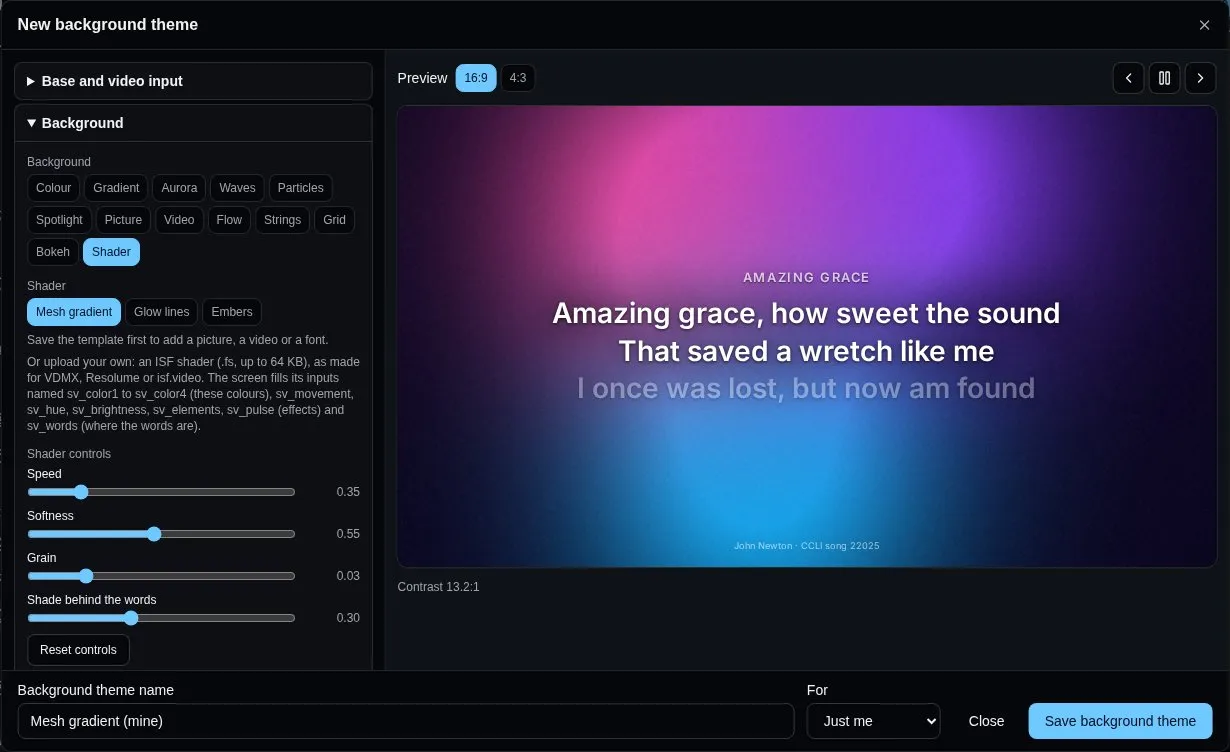Select the Shader background type
The image size is (1230, 752).
coord(111,252)
